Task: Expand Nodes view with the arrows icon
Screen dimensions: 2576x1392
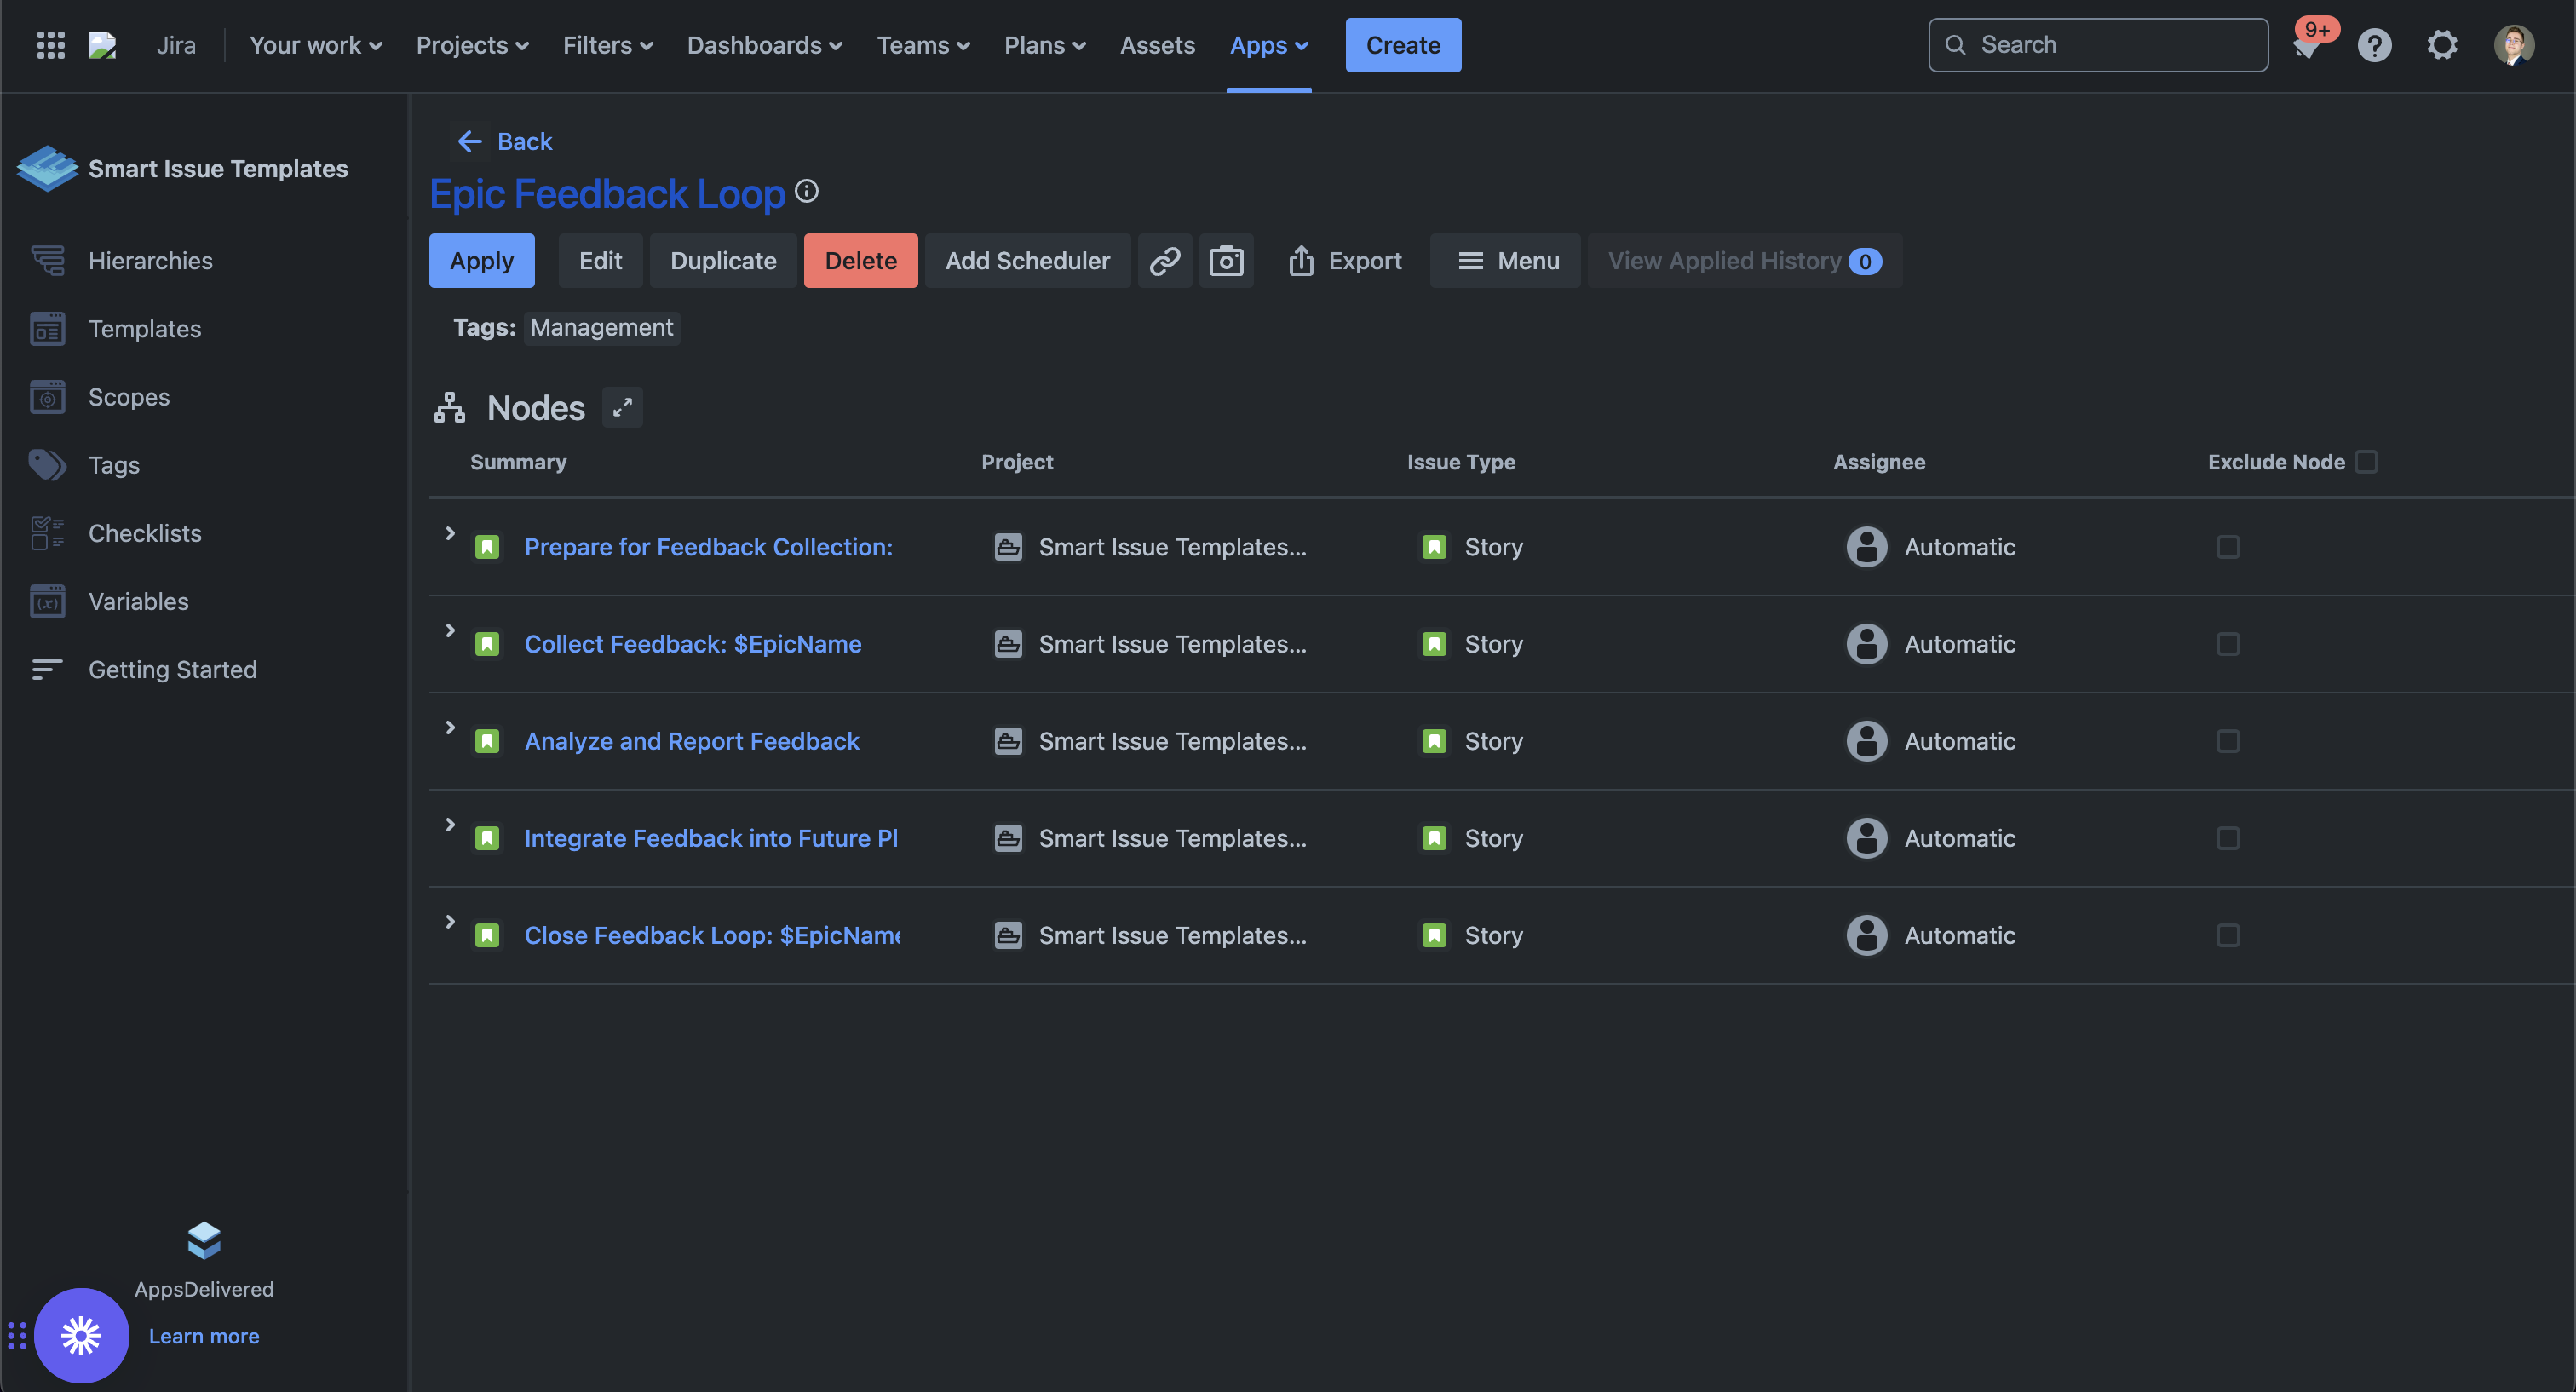Action: [622, 407]
